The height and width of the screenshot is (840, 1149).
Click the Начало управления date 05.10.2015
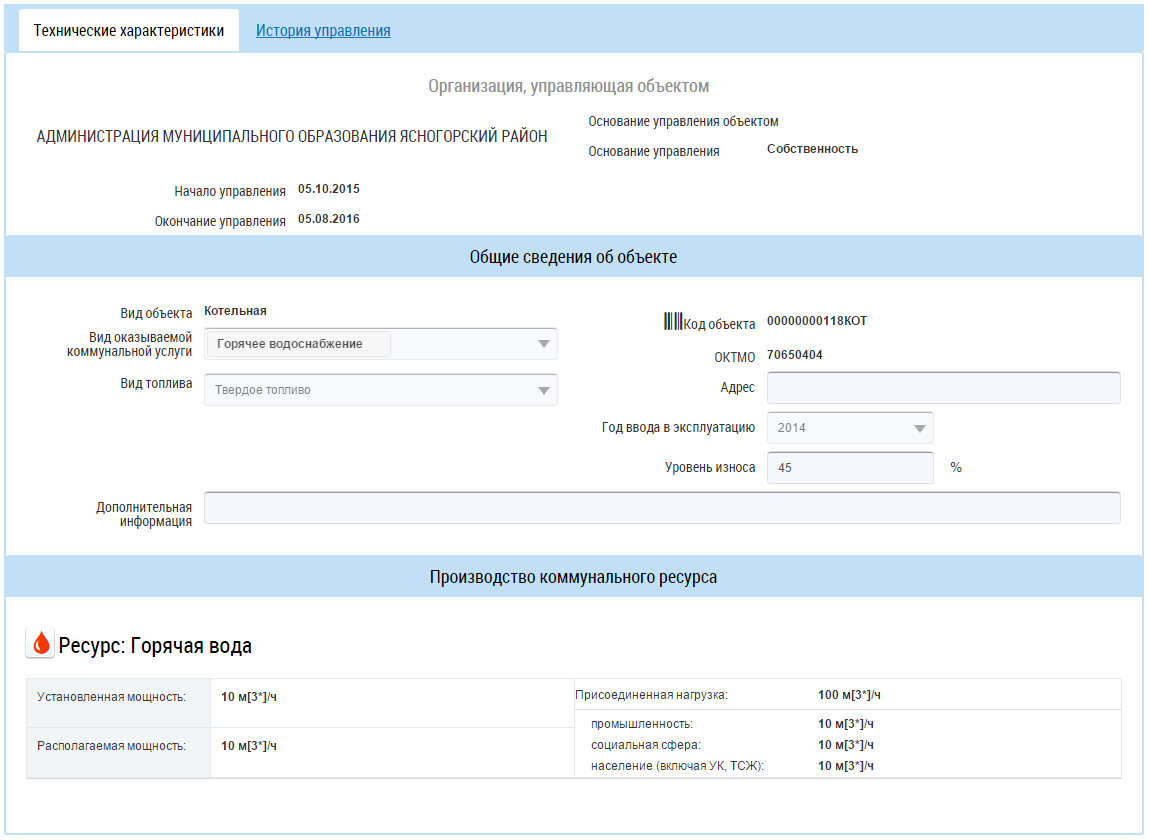(329, 189)
